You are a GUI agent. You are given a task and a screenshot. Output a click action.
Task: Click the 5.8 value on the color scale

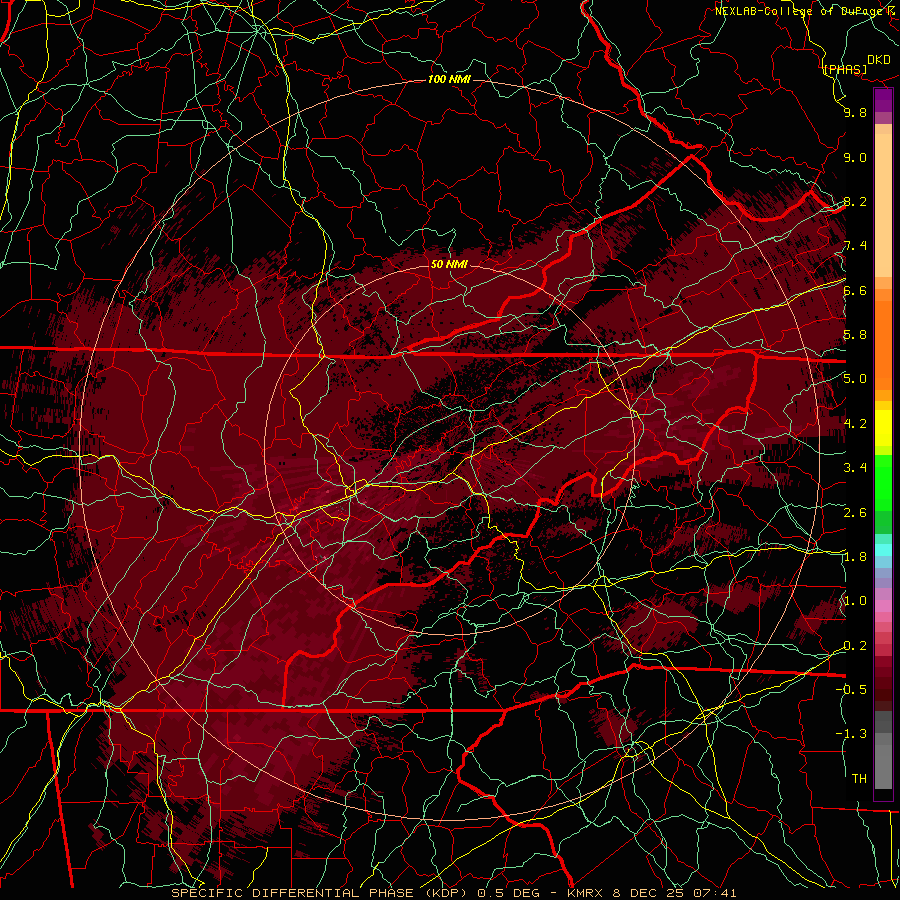tap(855, 335)
